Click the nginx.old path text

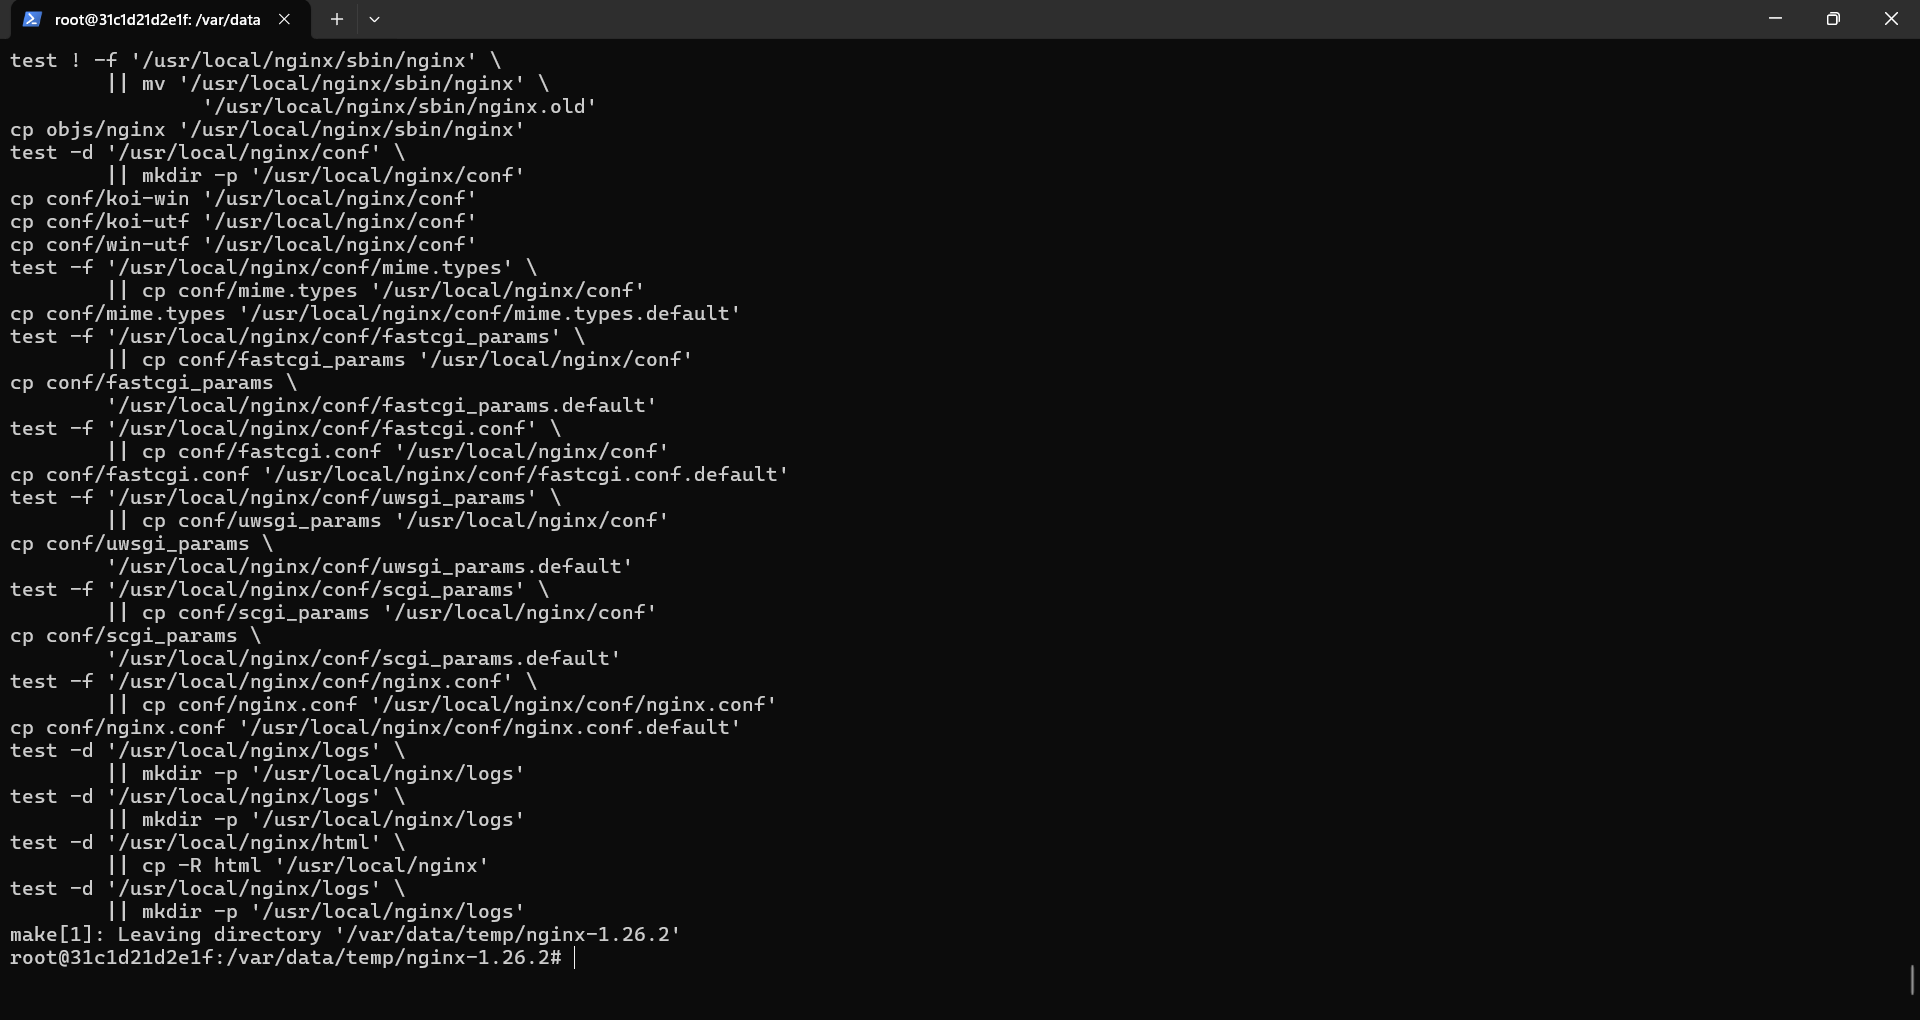[399, 107]
